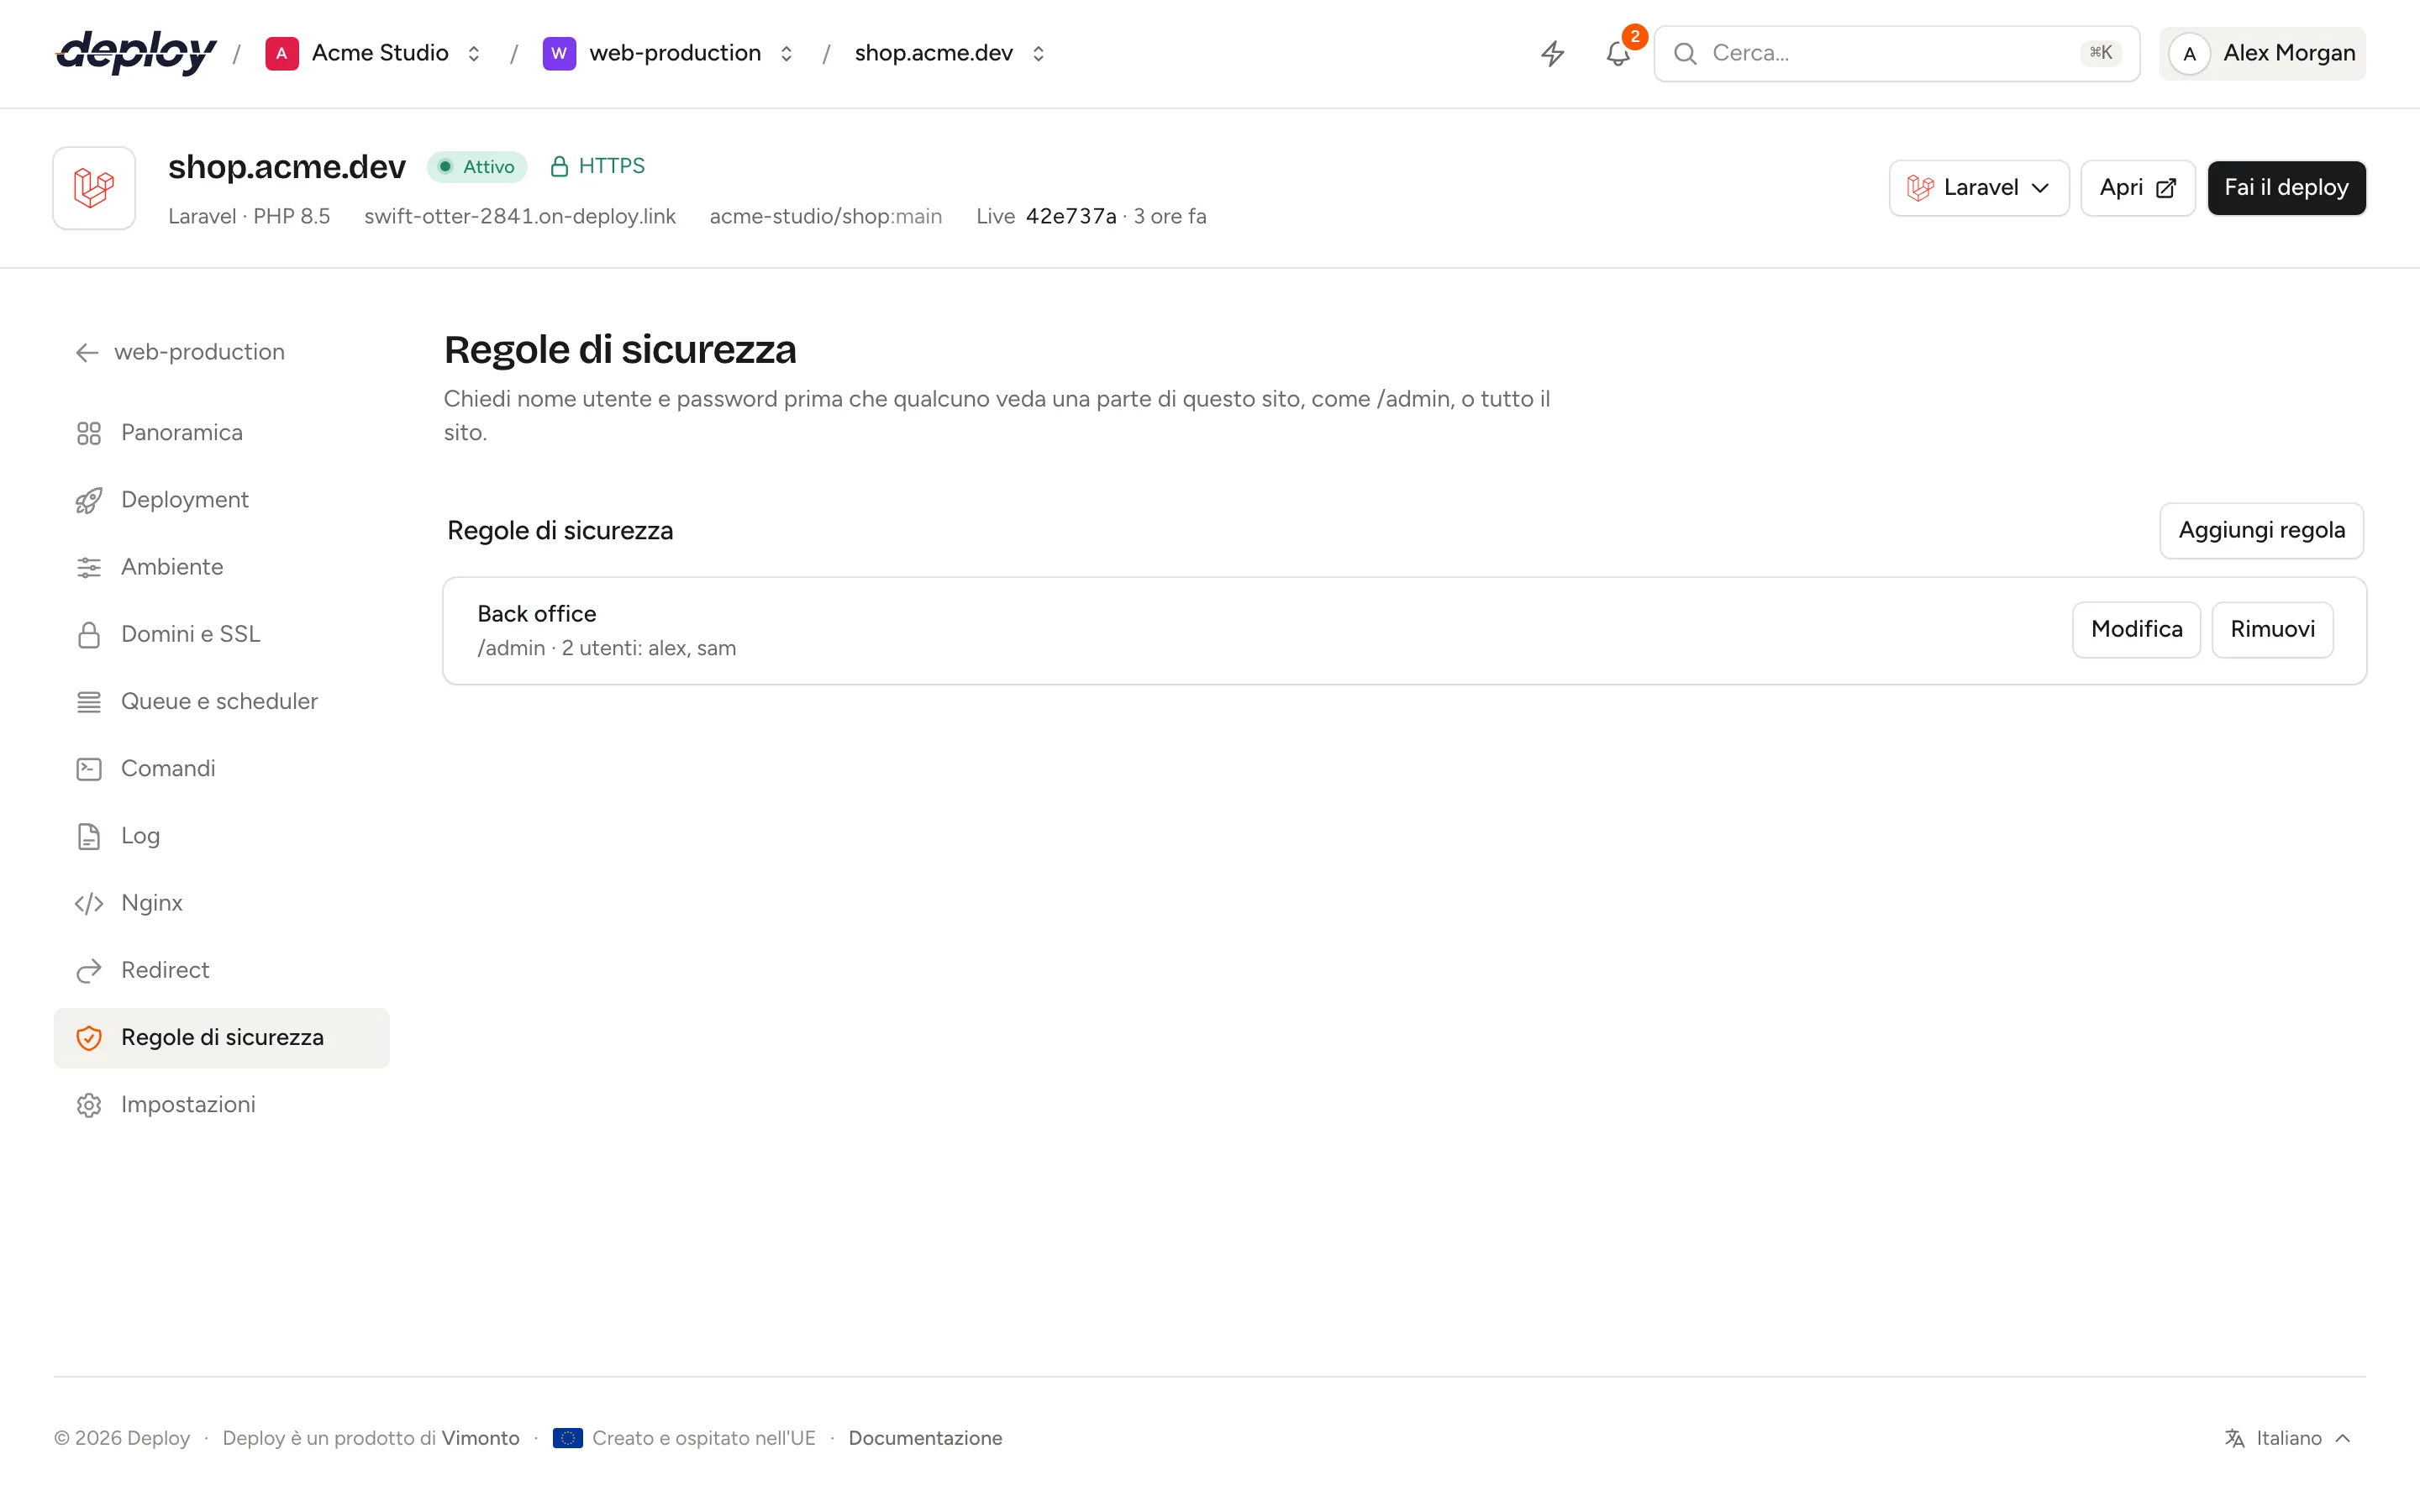
Task: Click the Queue e scheduler list icon
Action: click(x=89, y=702)
